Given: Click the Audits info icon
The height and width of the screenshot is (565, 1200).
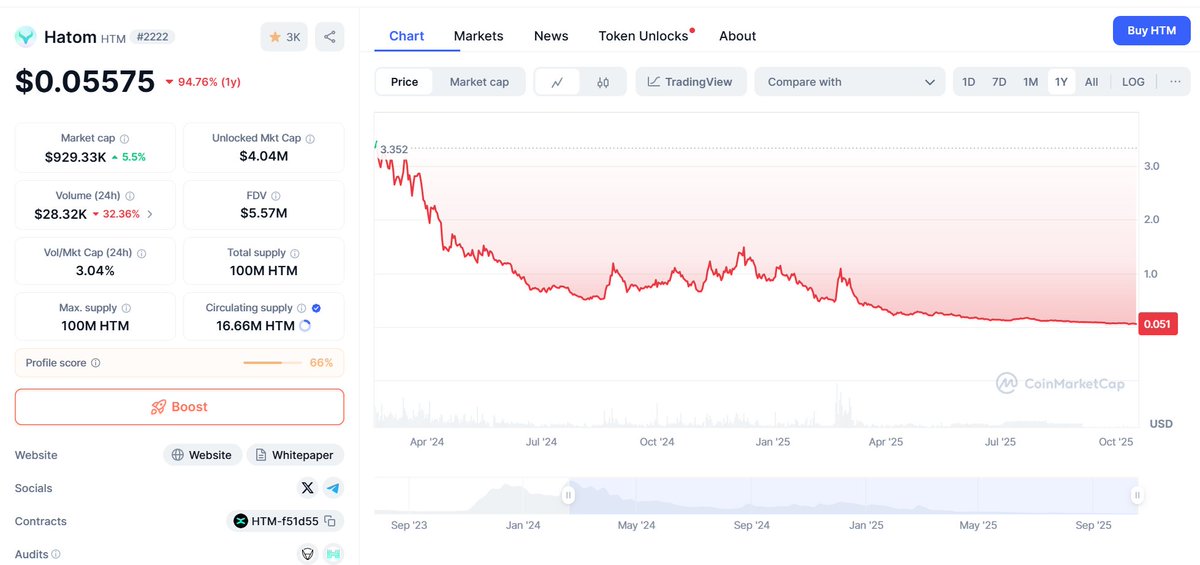Looking at the screenshot, I should point(56,554).
